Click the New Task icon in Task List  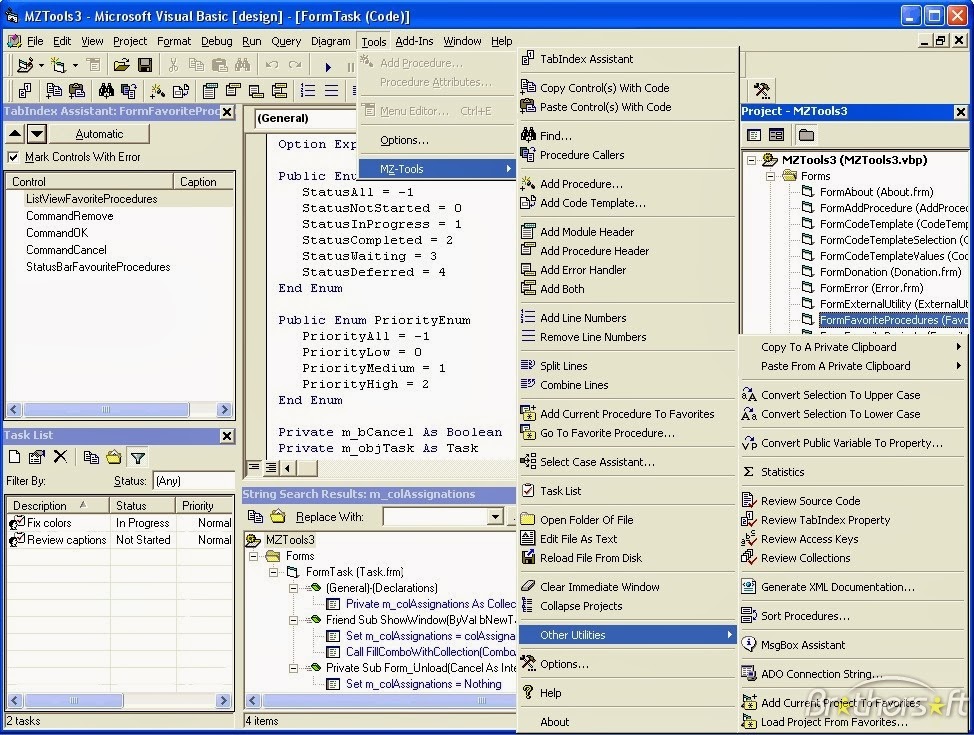[x=14, y=457]
